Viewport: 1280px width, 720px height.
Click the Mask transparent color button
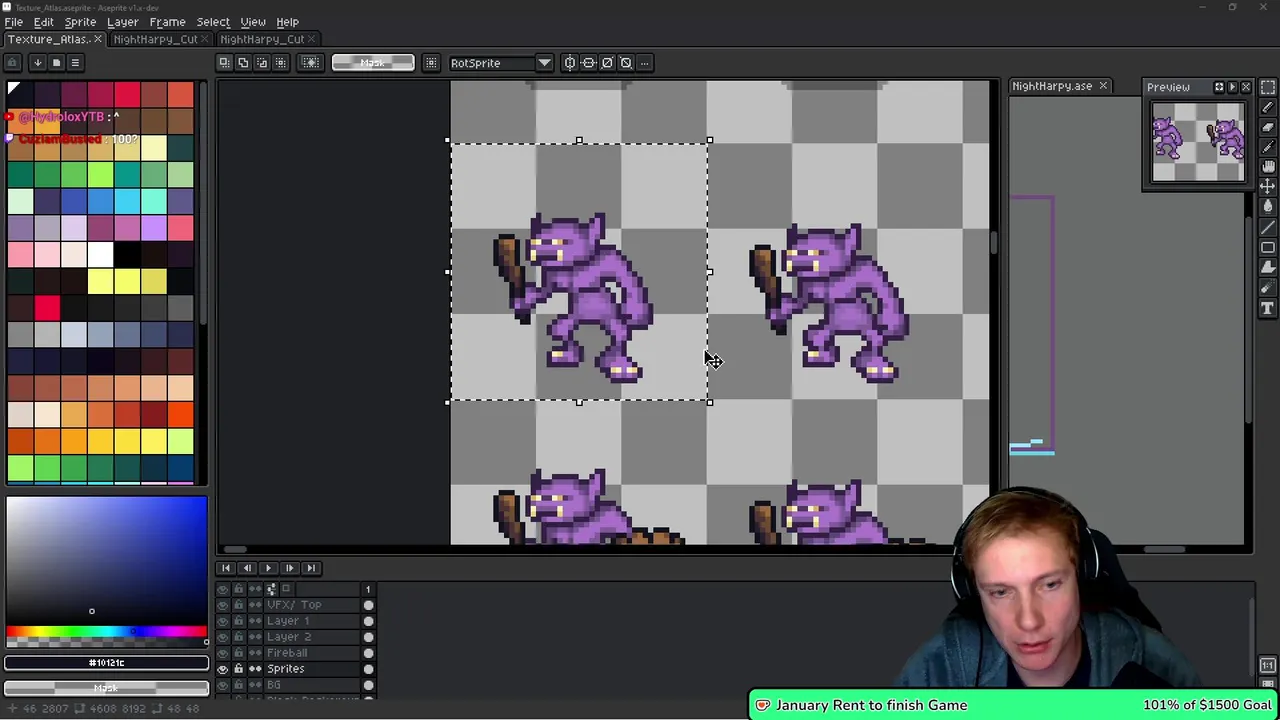coord(372,63)
